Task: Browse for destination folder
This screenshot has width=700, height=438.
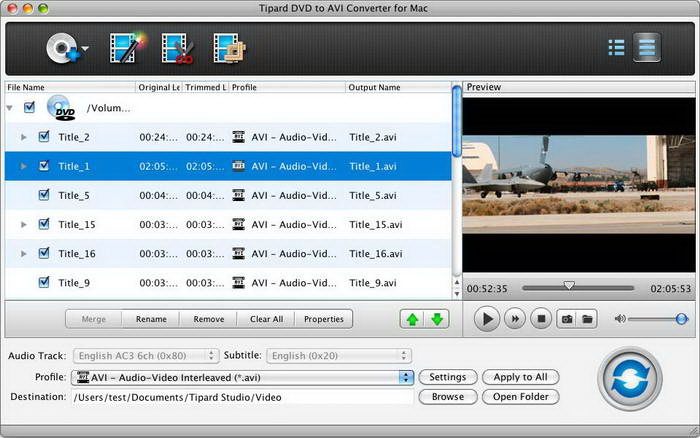Action: pyautogui.click(x=448, y=396)
